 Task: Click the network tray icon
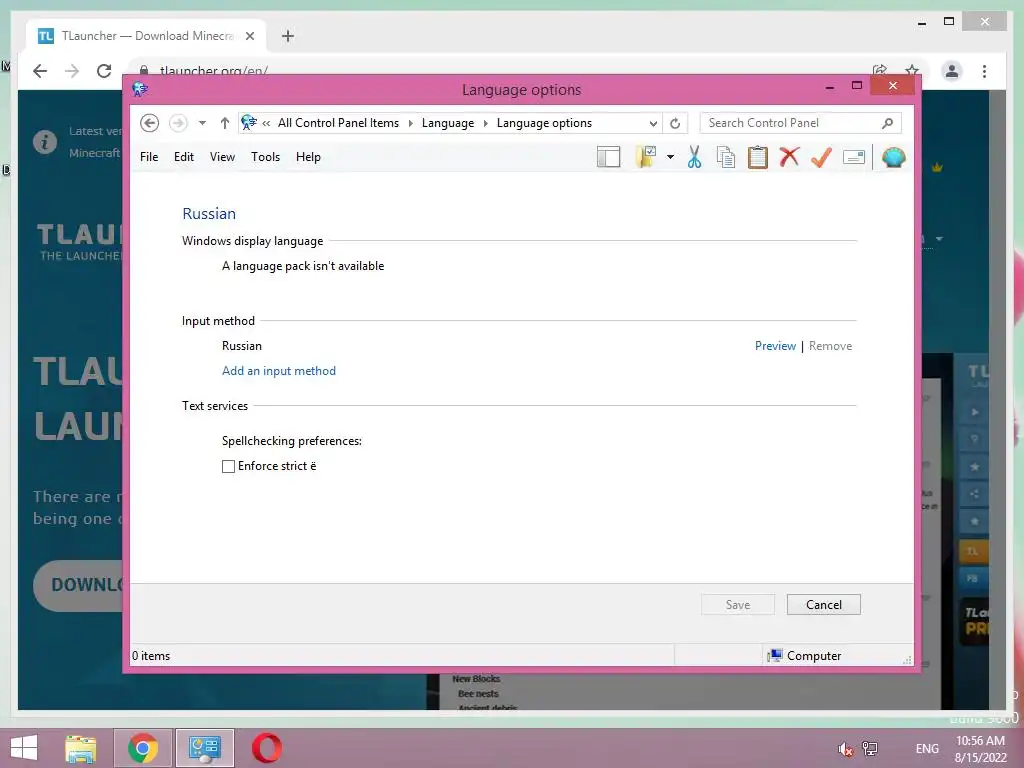coord(870,748)
